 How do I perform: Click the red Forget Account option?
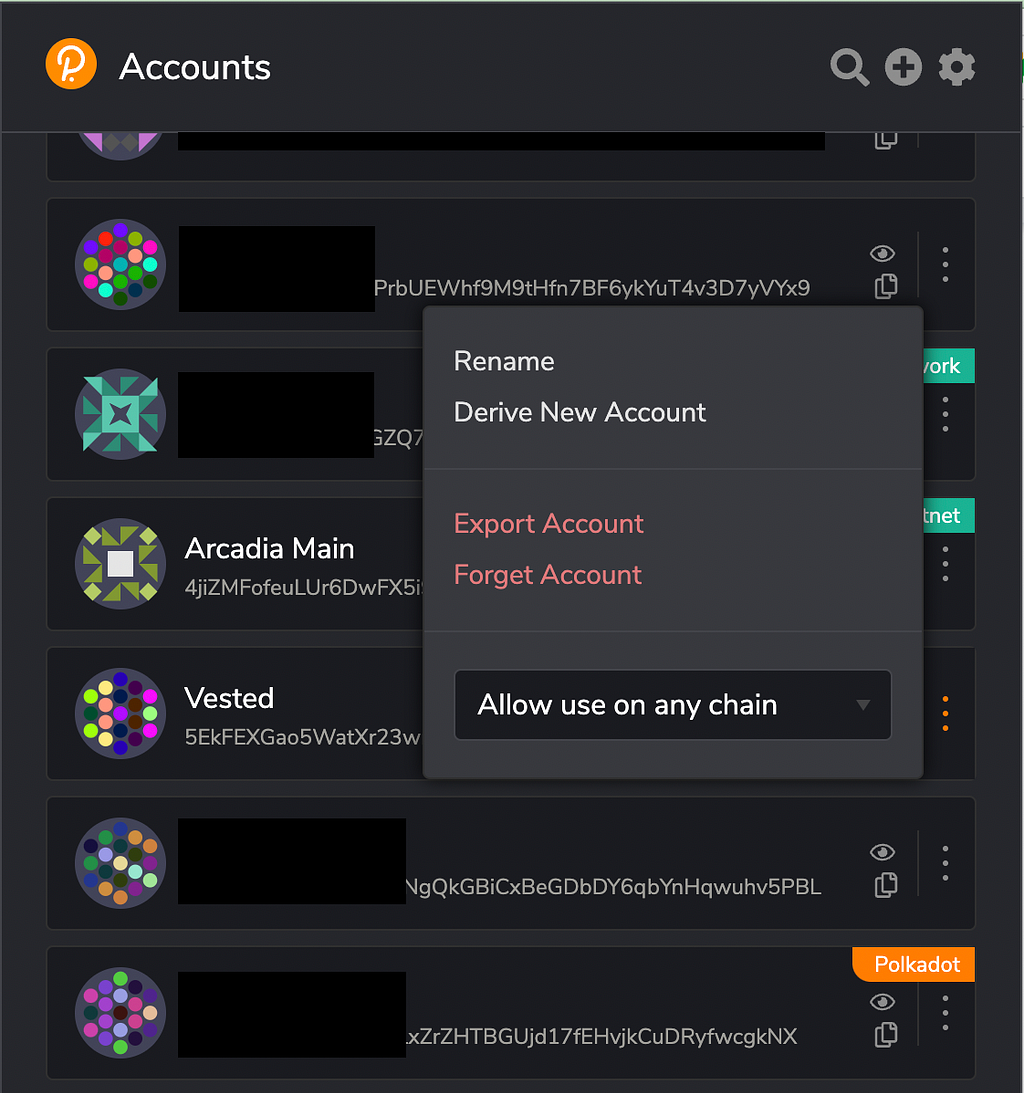point(548,574)
